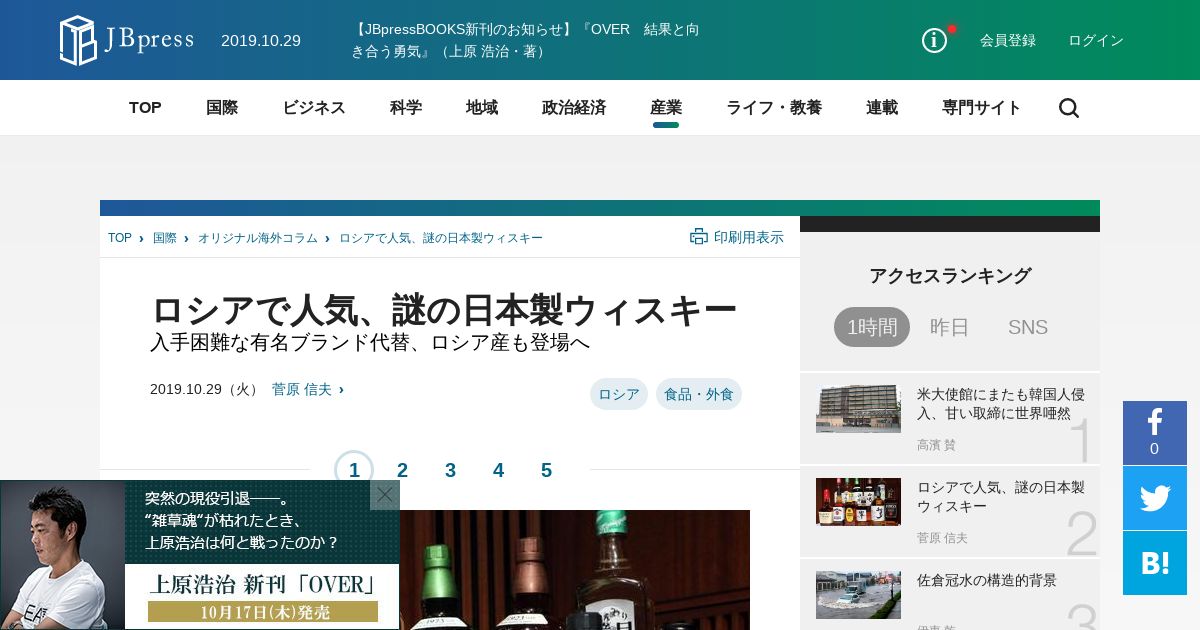Image resolution: width=1200 pixels, height=630 pixels.
Task: Open the 政治経済 navigation section
Action: click(574, 108)
